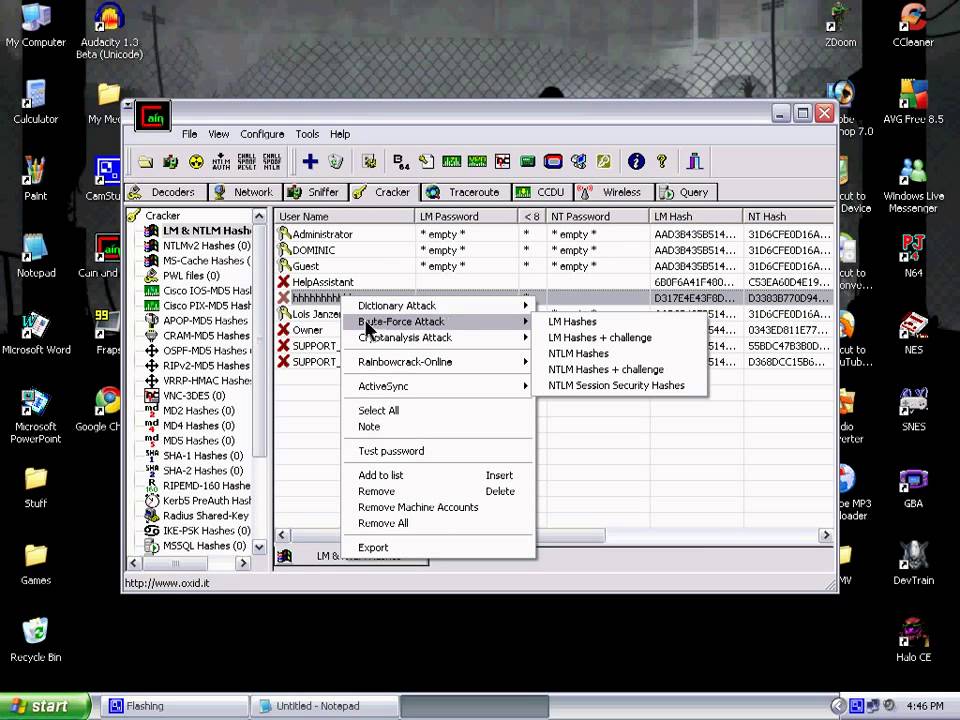The height and width of the screenshot is (720, 960).
Task: Open the Configure menu
Action: coord(262,134)
